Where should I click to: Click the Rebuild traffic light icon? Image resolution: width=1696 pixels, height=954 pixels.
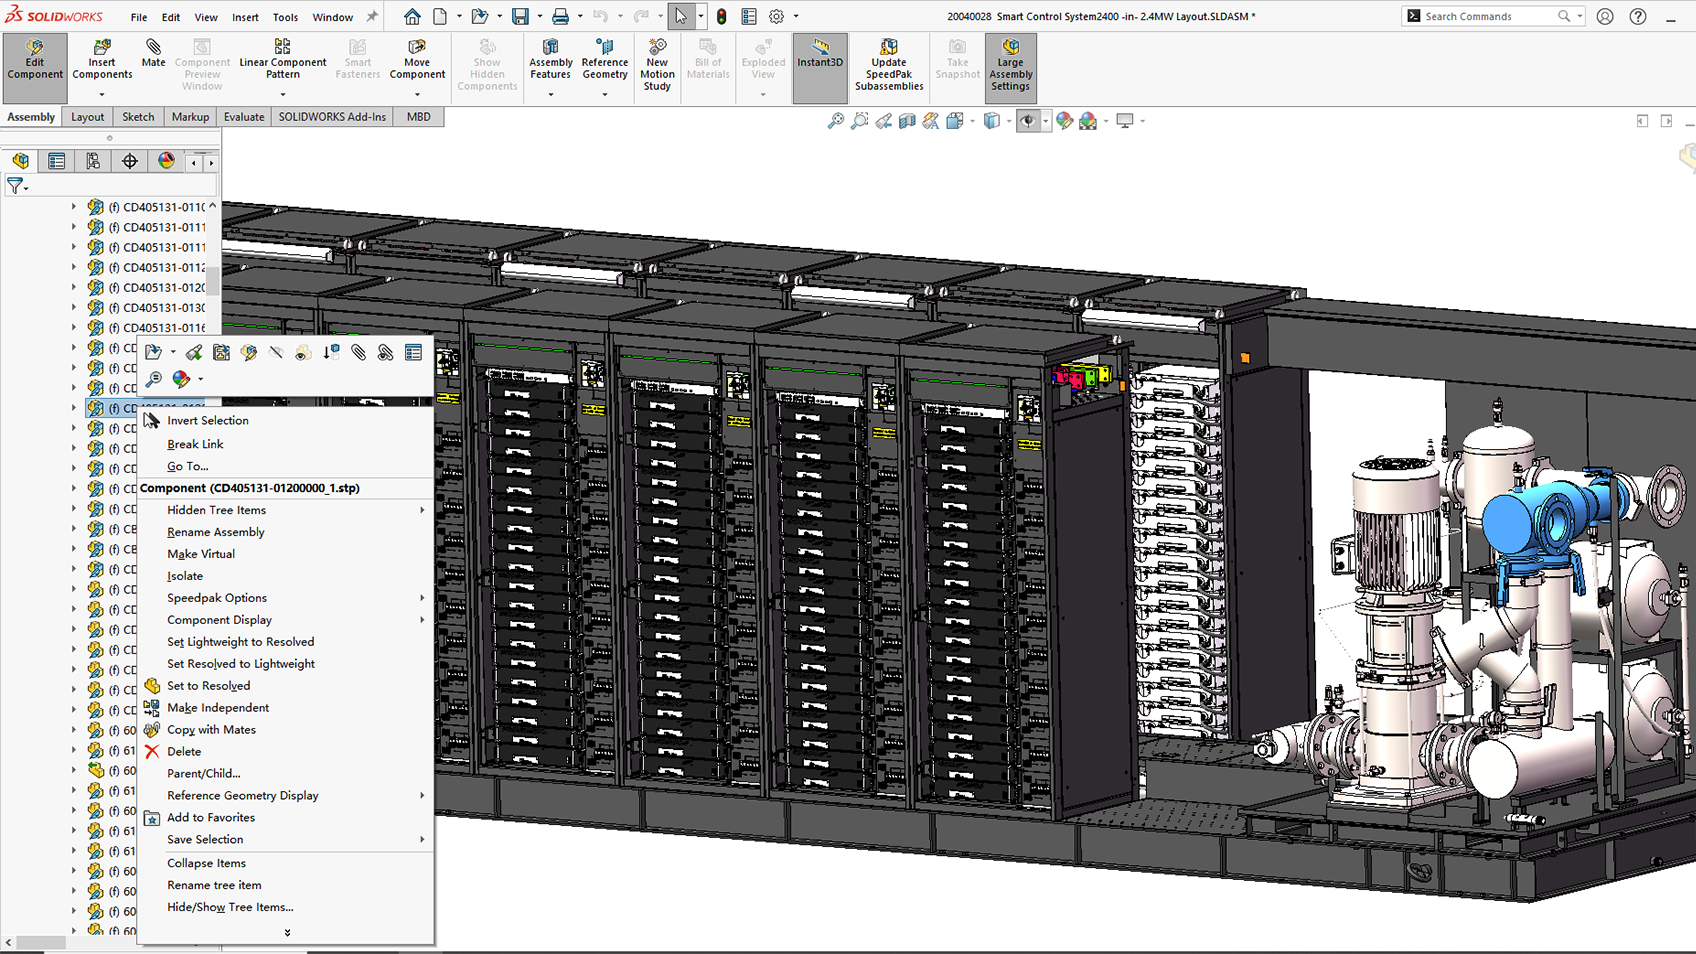point(721,16)
